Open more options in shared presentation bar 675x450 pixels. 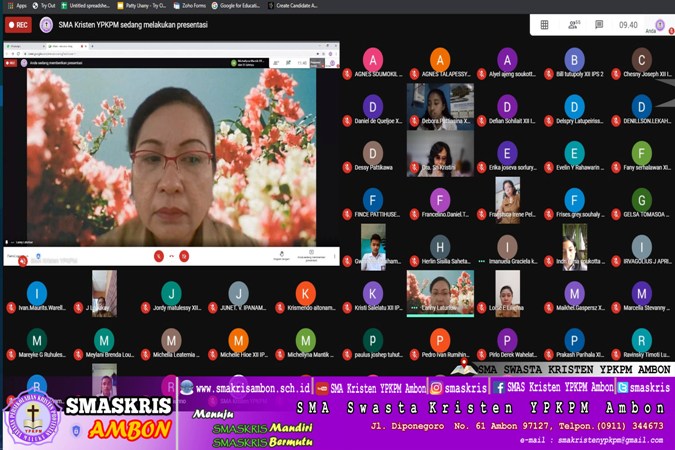tap(334, 256)
